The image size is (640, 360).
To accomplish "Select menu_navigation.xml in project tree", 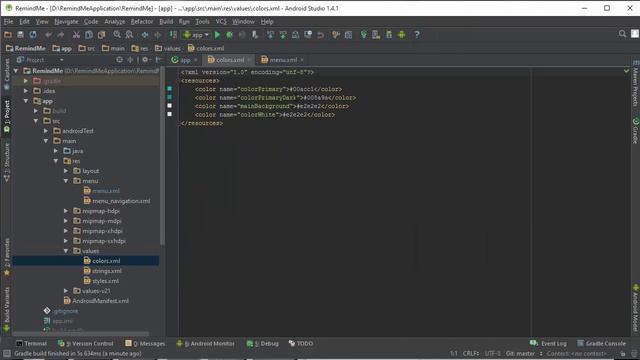I will (121, 201).
